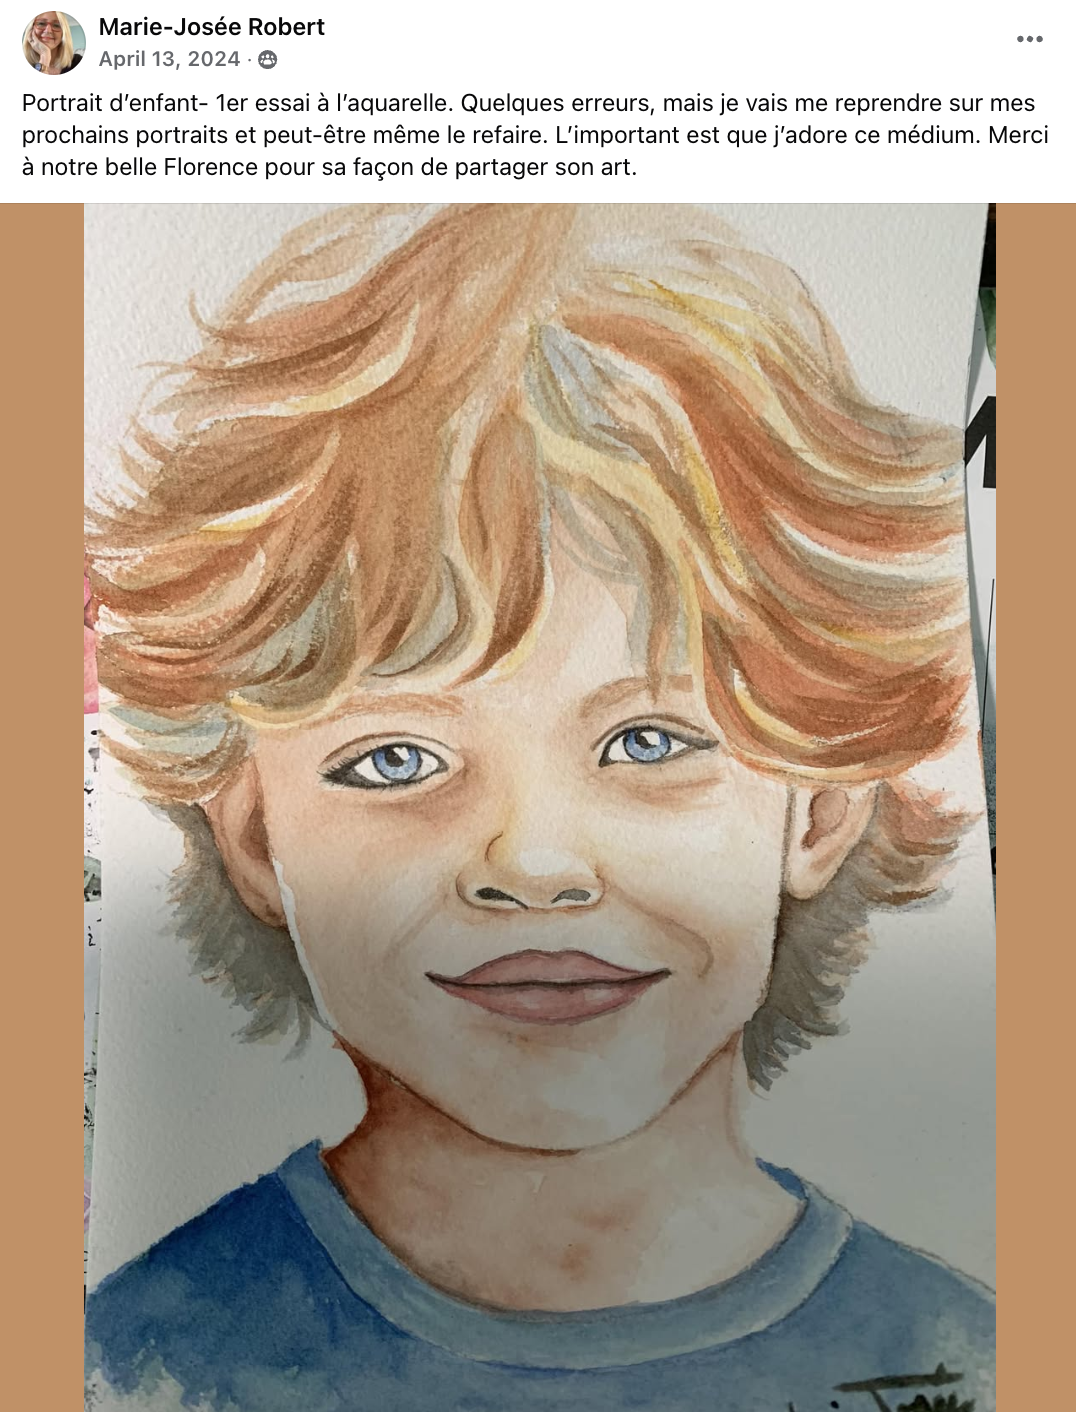The height and width of the screenshot is (1412, 1076).
Task: Open Marie-Josée Robert's profile picture
Action: (x=54, y=43)
